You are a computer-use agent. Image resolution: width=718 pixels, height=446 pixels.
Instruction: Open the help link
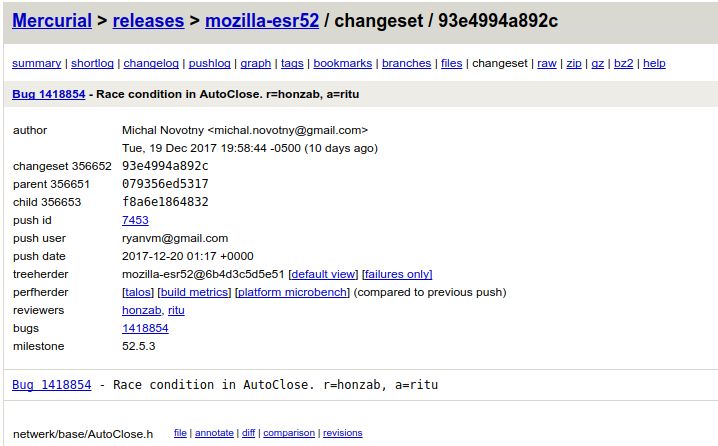[x=654, y=63]
